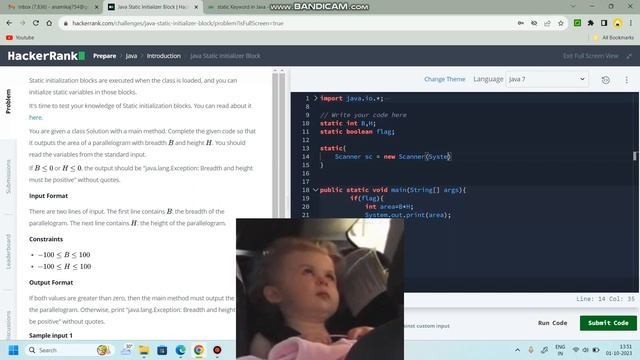Open the password key icon in address bar
This screenshot has width=640, height=360.
521,23
